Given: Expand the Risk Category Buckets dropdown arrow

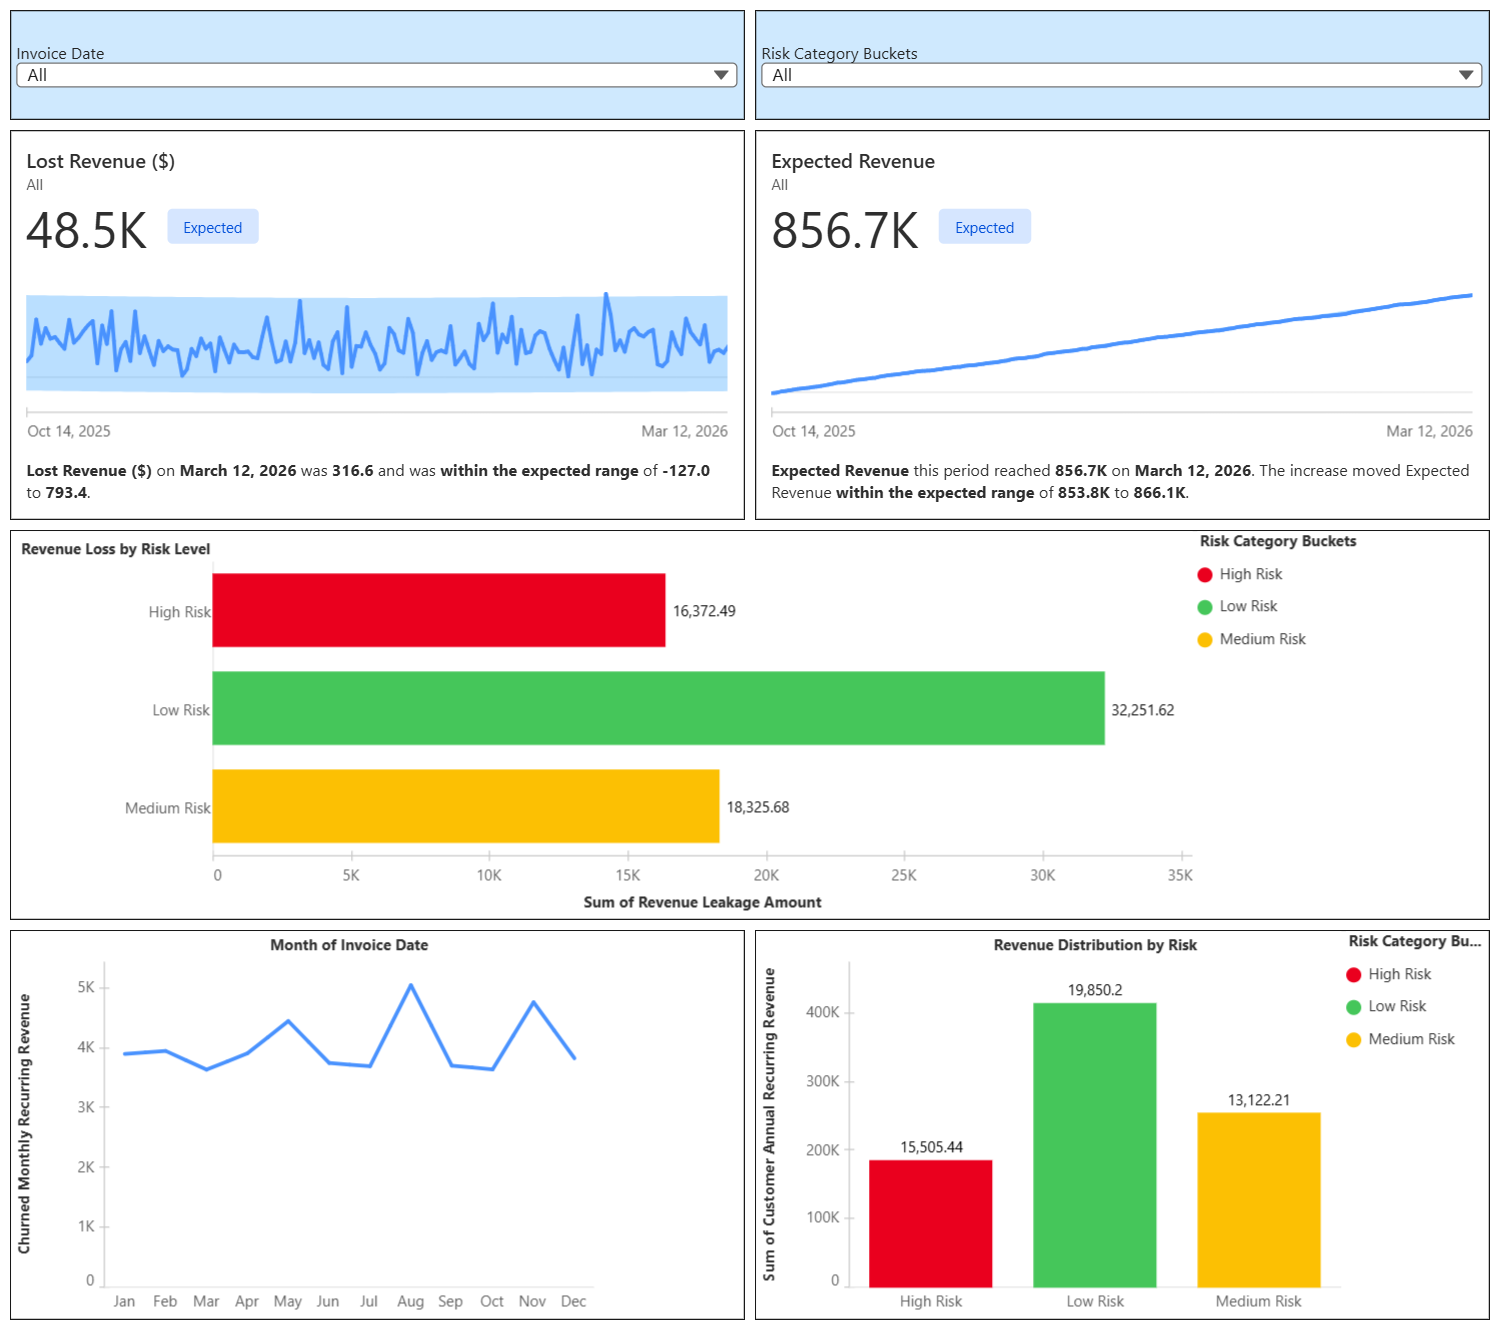Looking at the screenshot, I should pos(1466,75).
